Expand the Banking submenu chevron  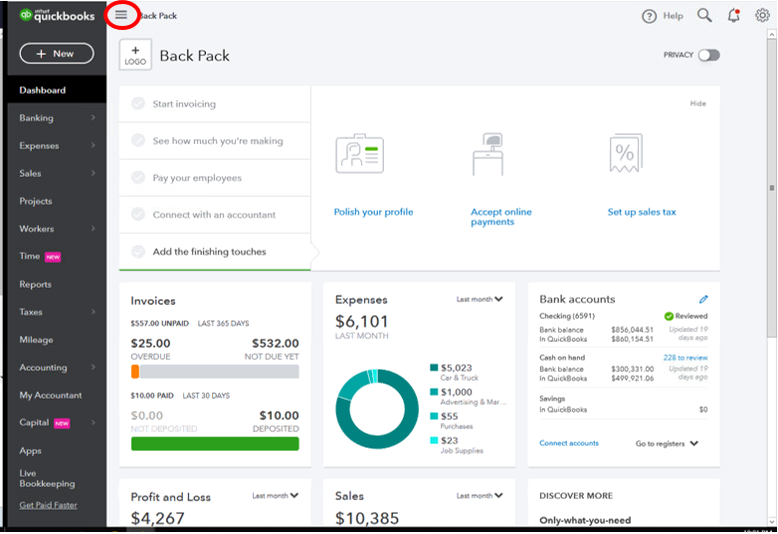93,118
